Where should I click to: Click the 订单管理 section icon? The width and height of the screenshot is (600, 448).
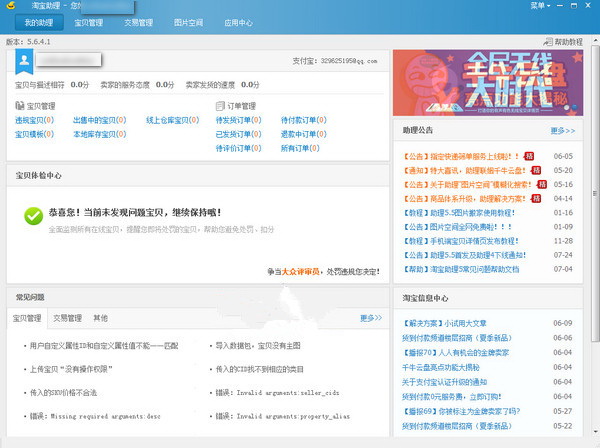tap(221, 105)
